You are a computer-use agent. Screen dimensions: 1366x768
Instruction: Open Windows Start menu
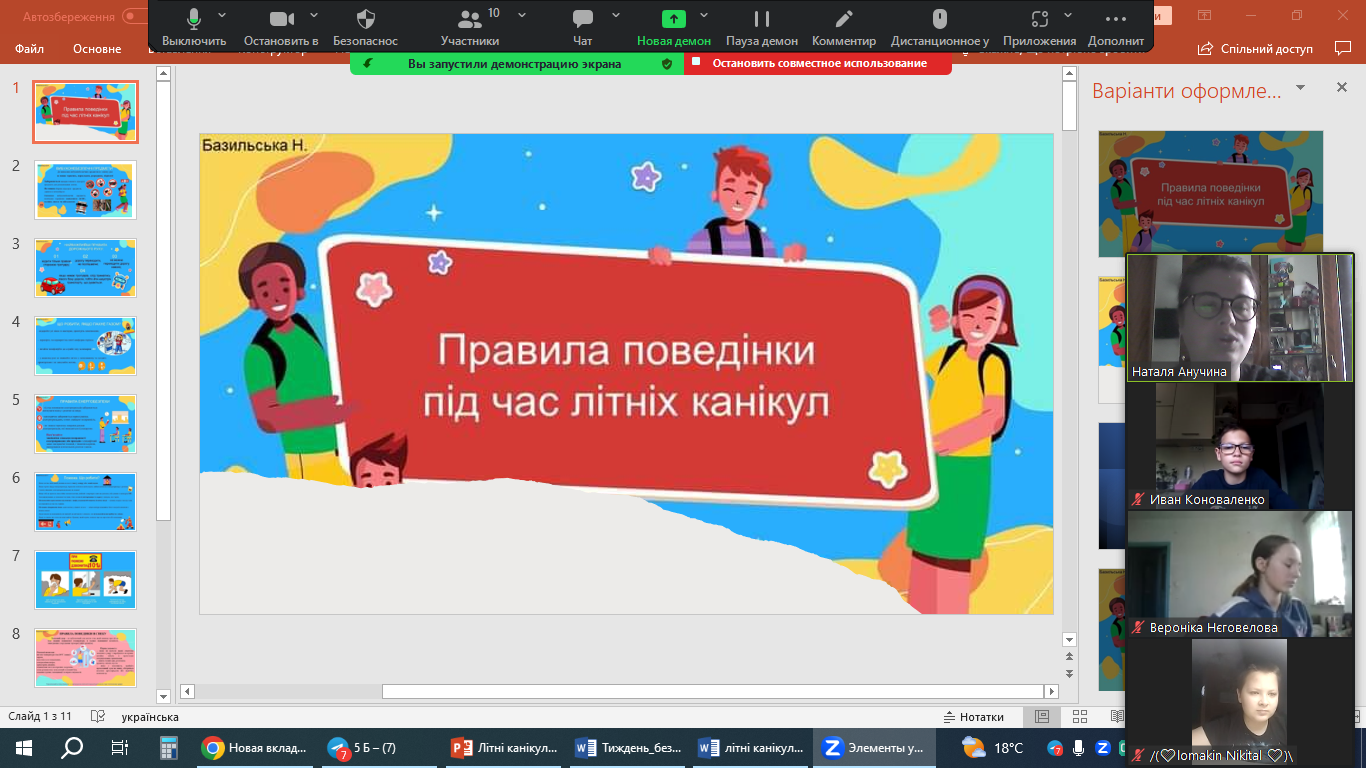point(24,747)
